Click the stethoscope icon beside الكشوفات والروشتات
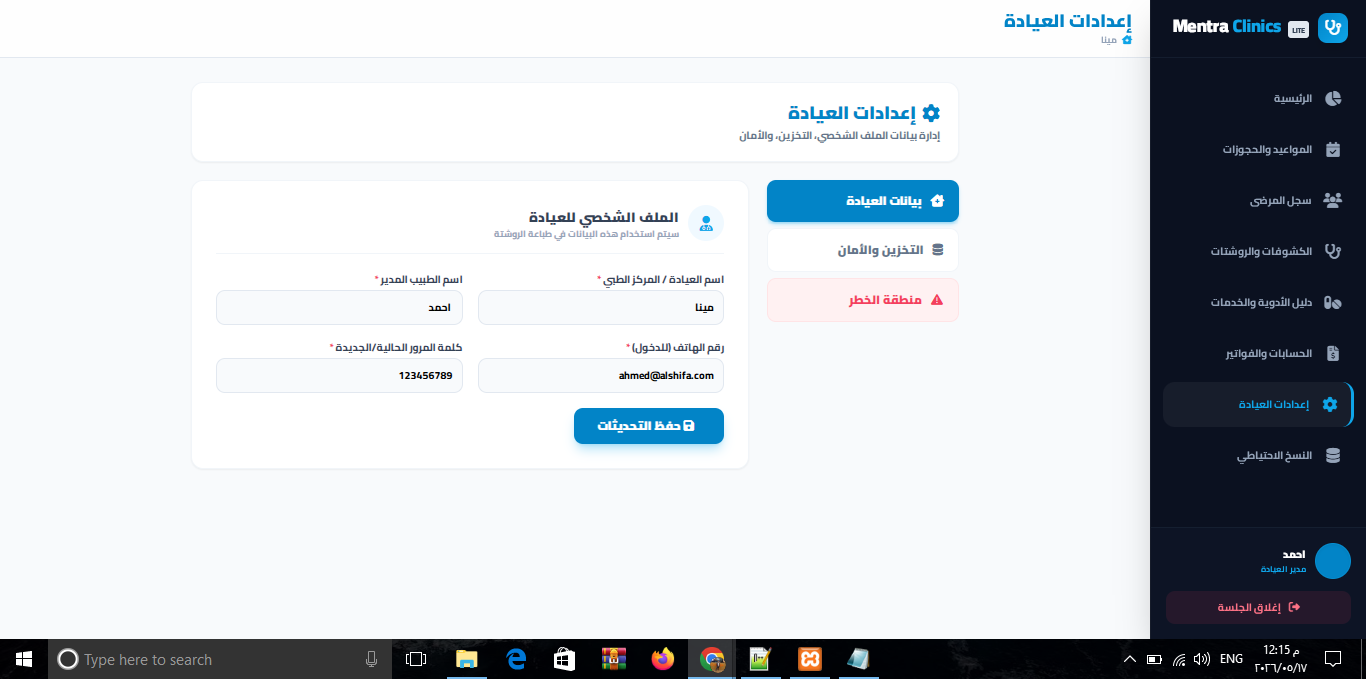Screen dimensions: 1366x679 tap(1332, 251)
